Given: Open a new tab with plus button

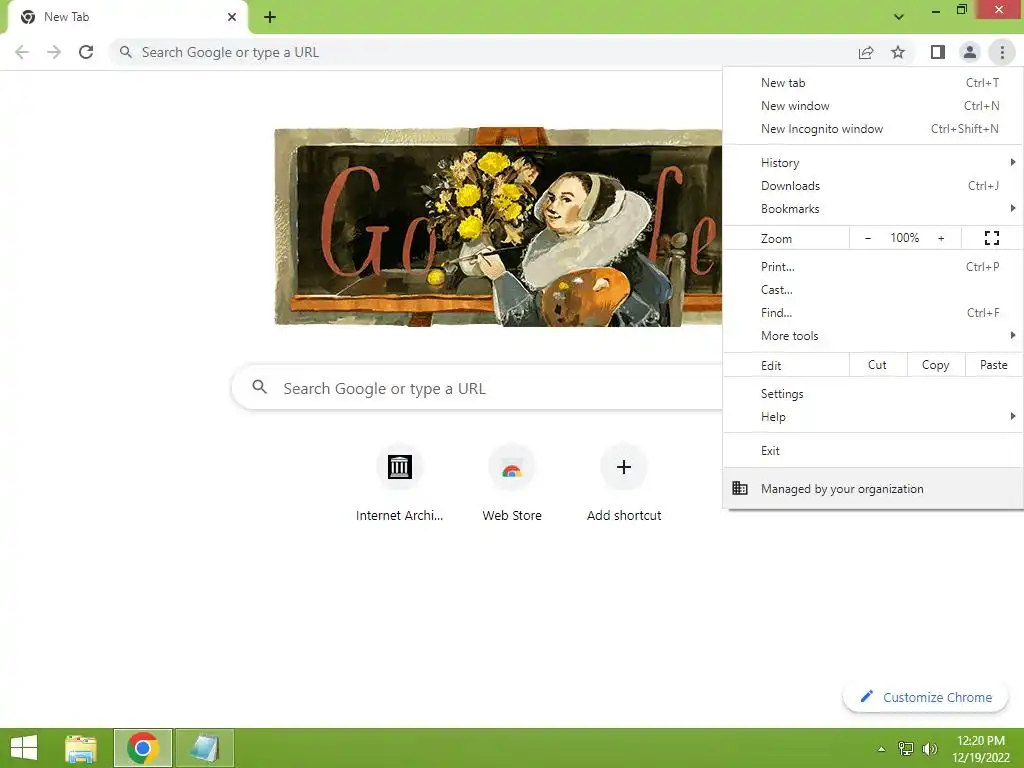Looking at the screenshot, I should pyautogui.click(x=270, y=17).
